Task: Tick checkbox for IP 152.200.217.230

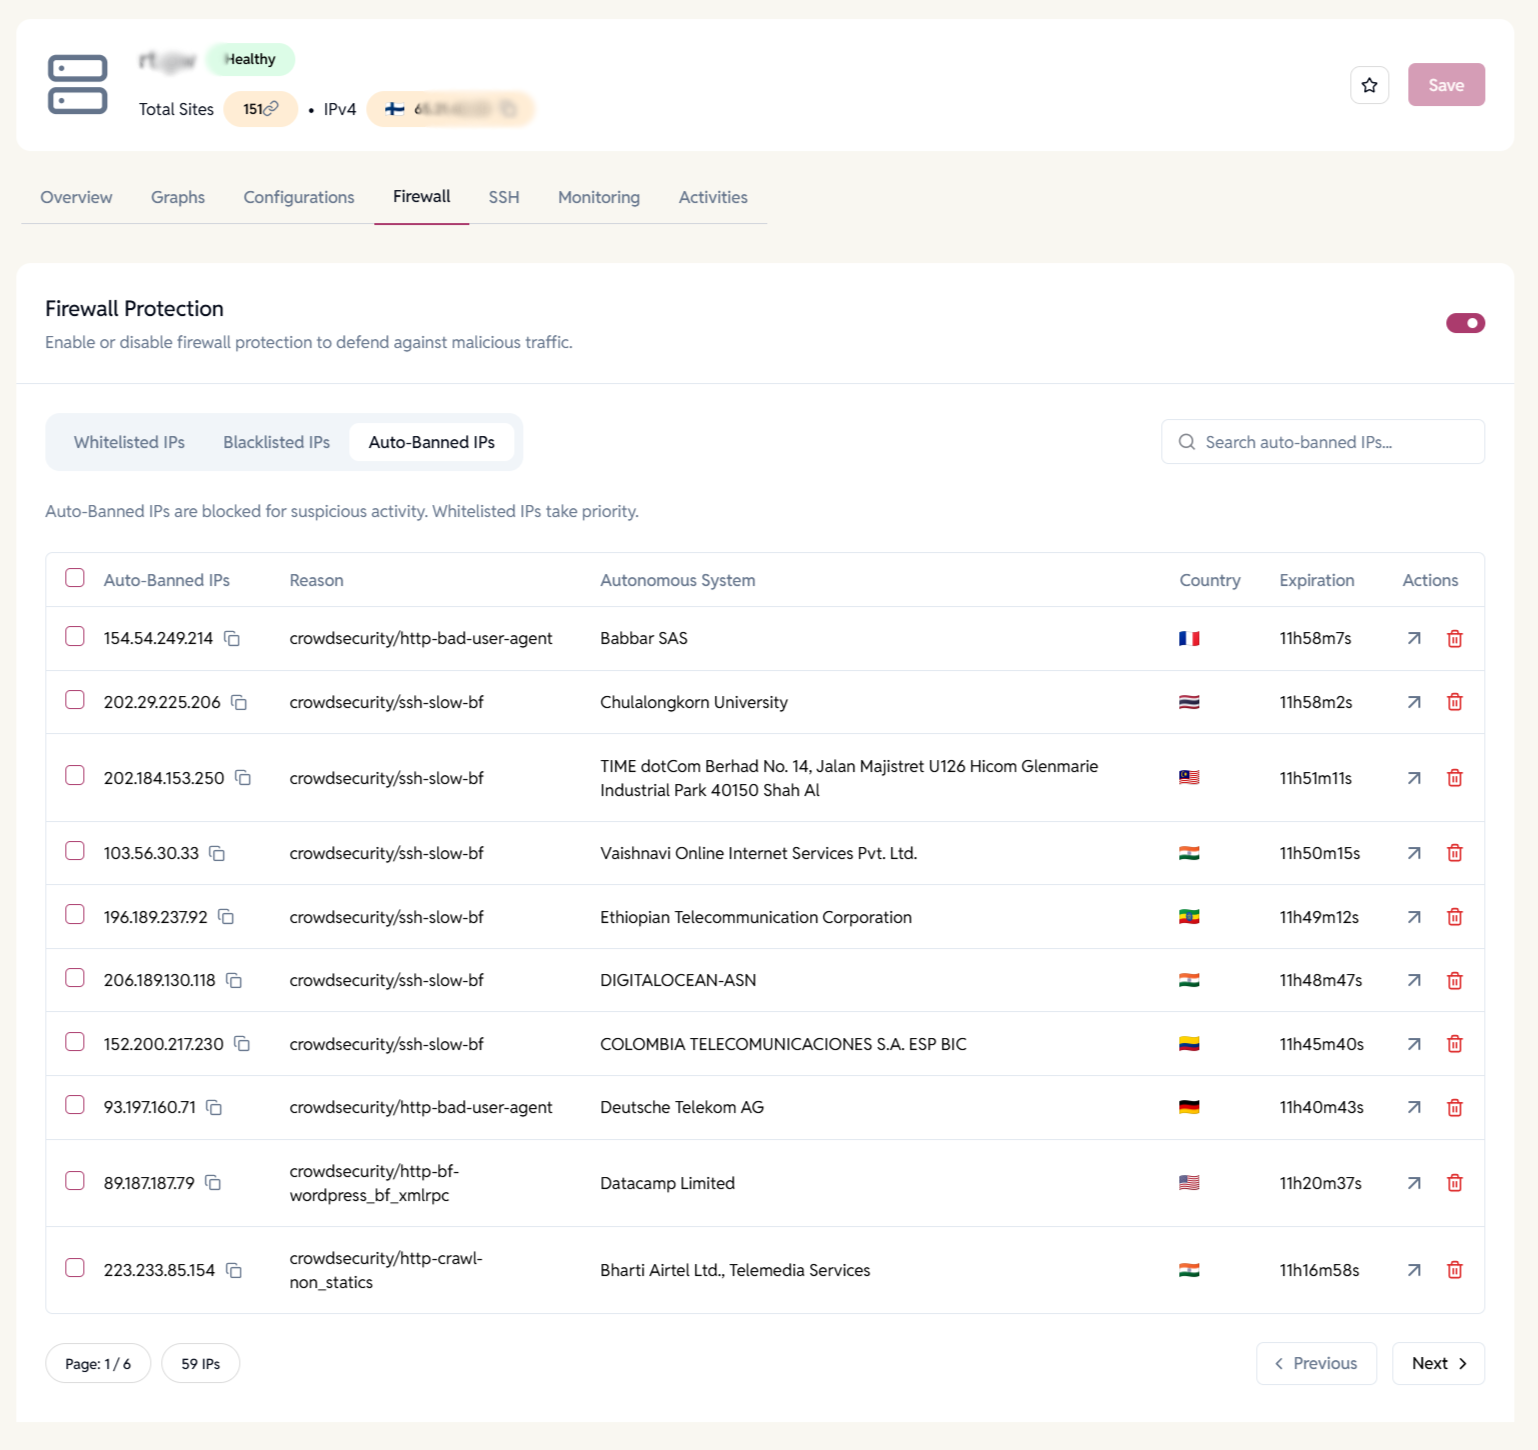Action: click(x=75, y=1042)
